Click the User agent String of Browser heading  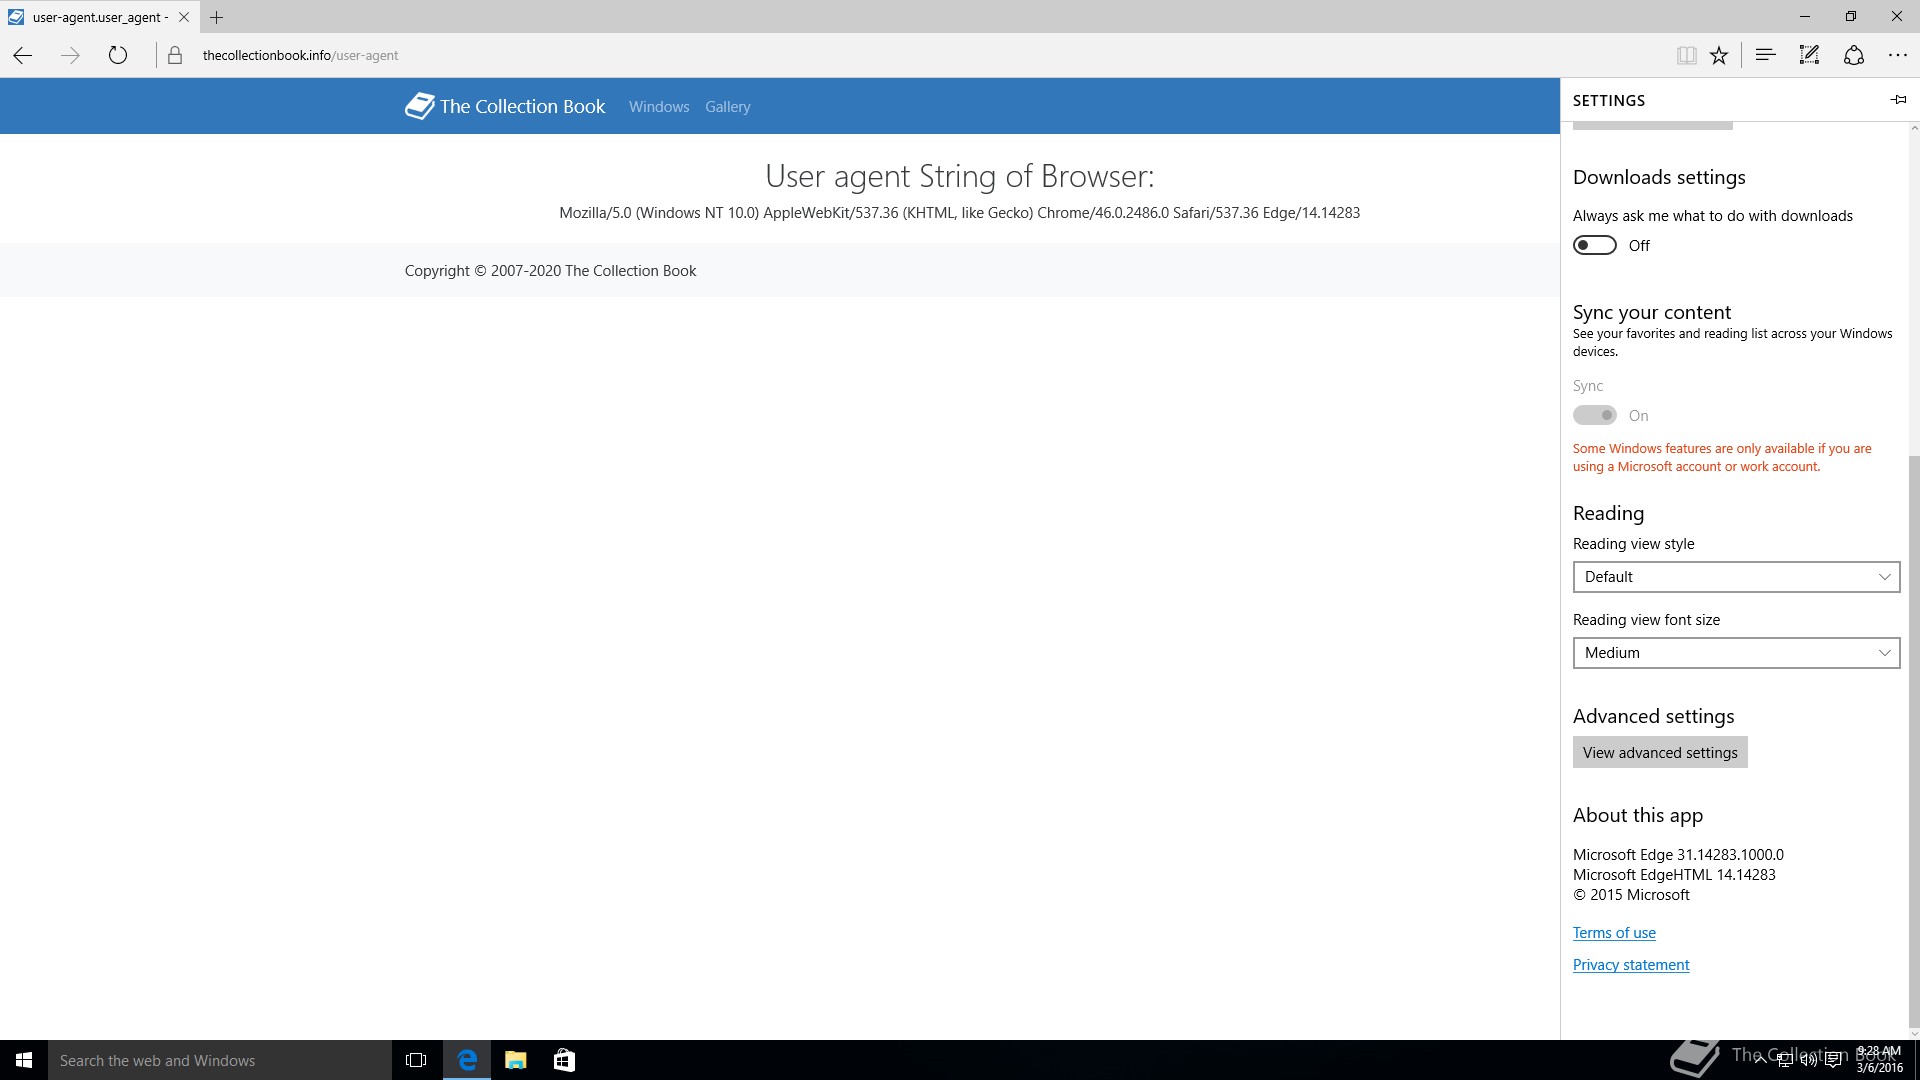tap(959, 176)
